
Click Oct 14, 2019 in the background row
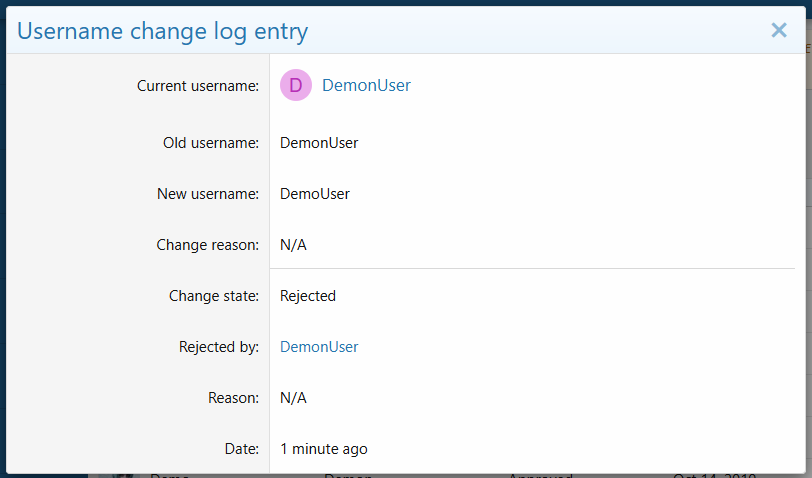pyautogui.click(x=714, y=476)
